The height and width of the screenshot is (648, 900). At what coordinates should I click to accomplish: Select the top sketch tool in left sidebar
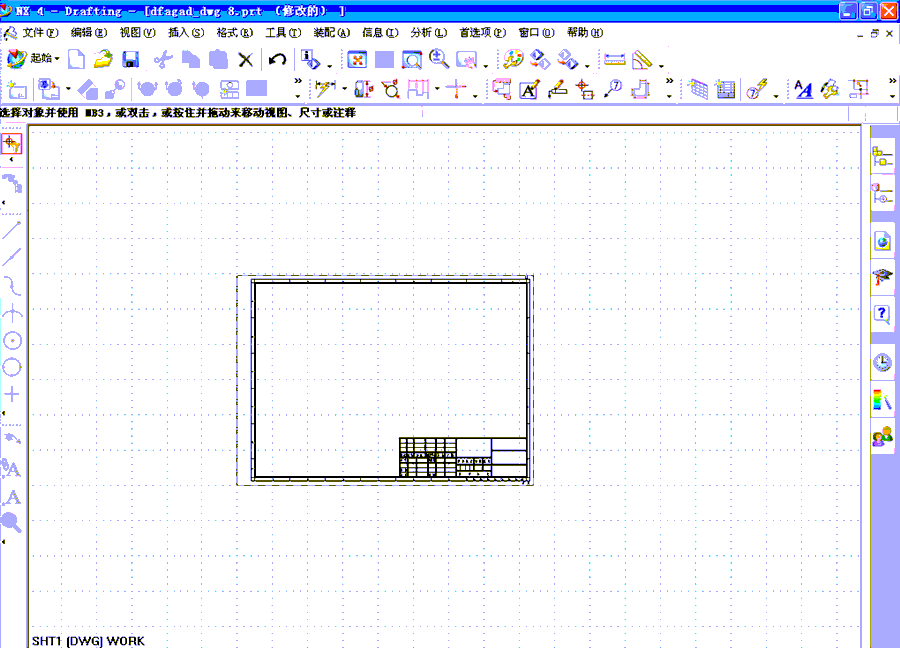pyautogui.click(x=11, y=143)
